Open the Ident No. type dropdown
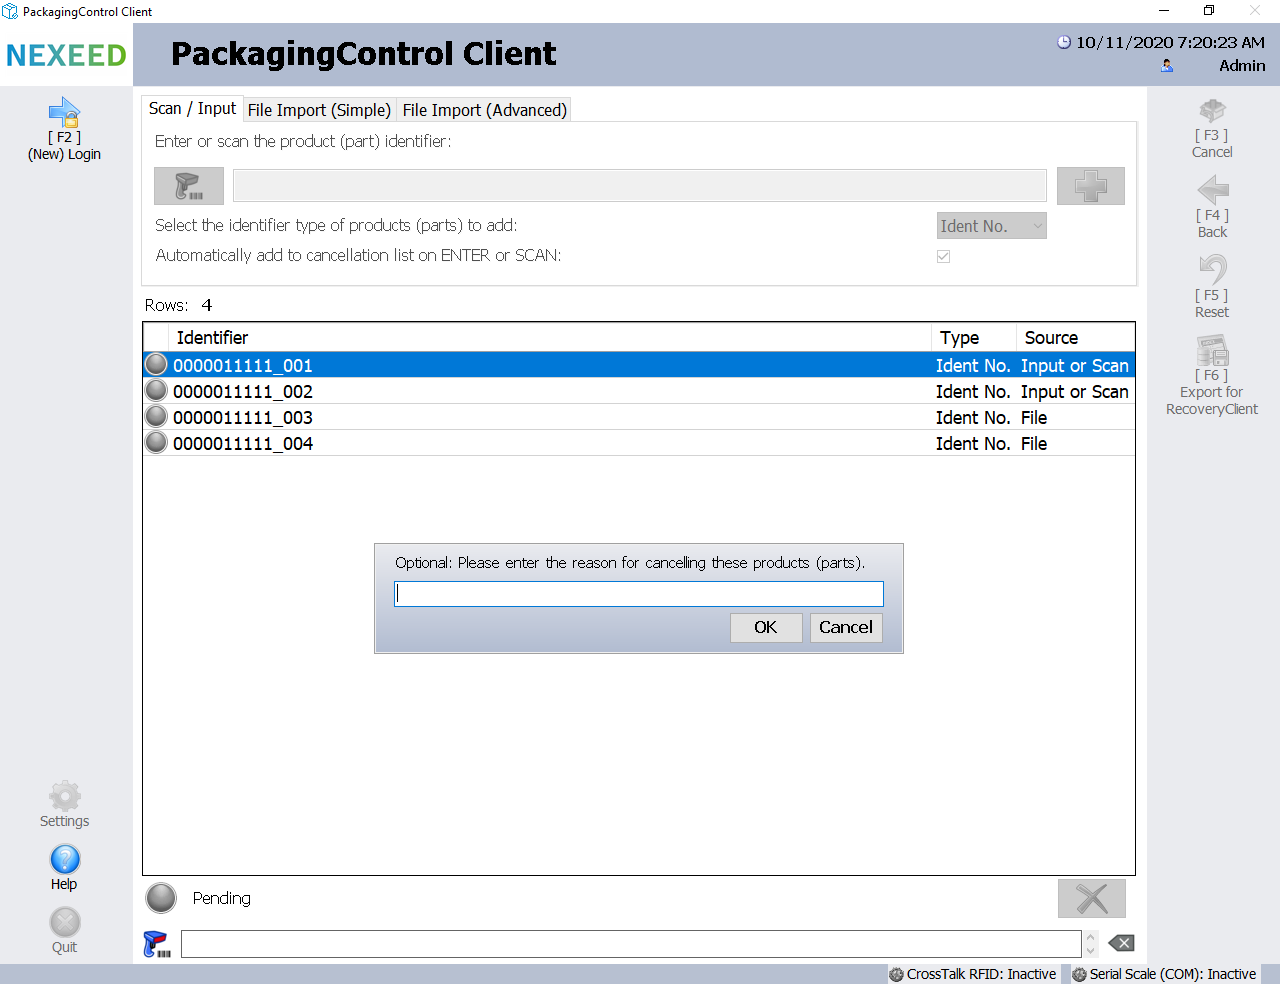The height and width of the screenshot is (984, 1280). (x=991, y=226)
